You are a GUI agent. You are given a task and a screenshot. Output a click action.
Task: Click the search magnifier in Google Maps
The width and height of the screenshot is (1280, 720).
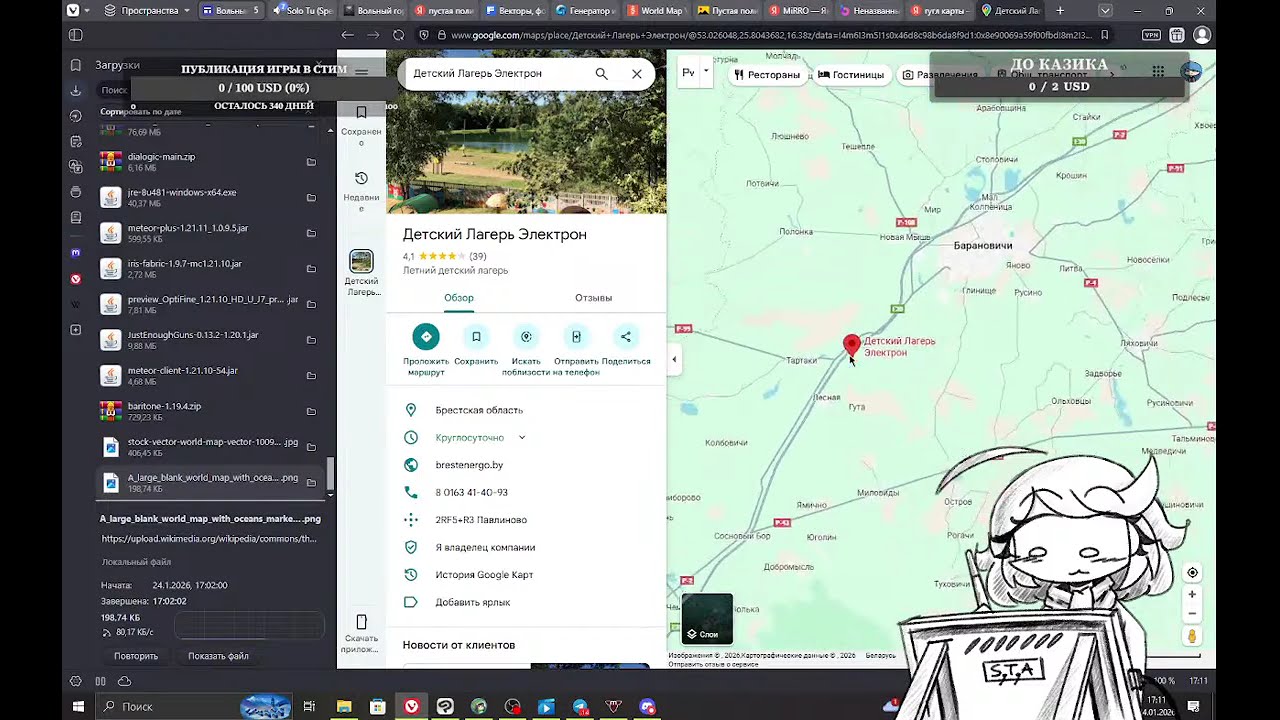click(x=601, y=73)
